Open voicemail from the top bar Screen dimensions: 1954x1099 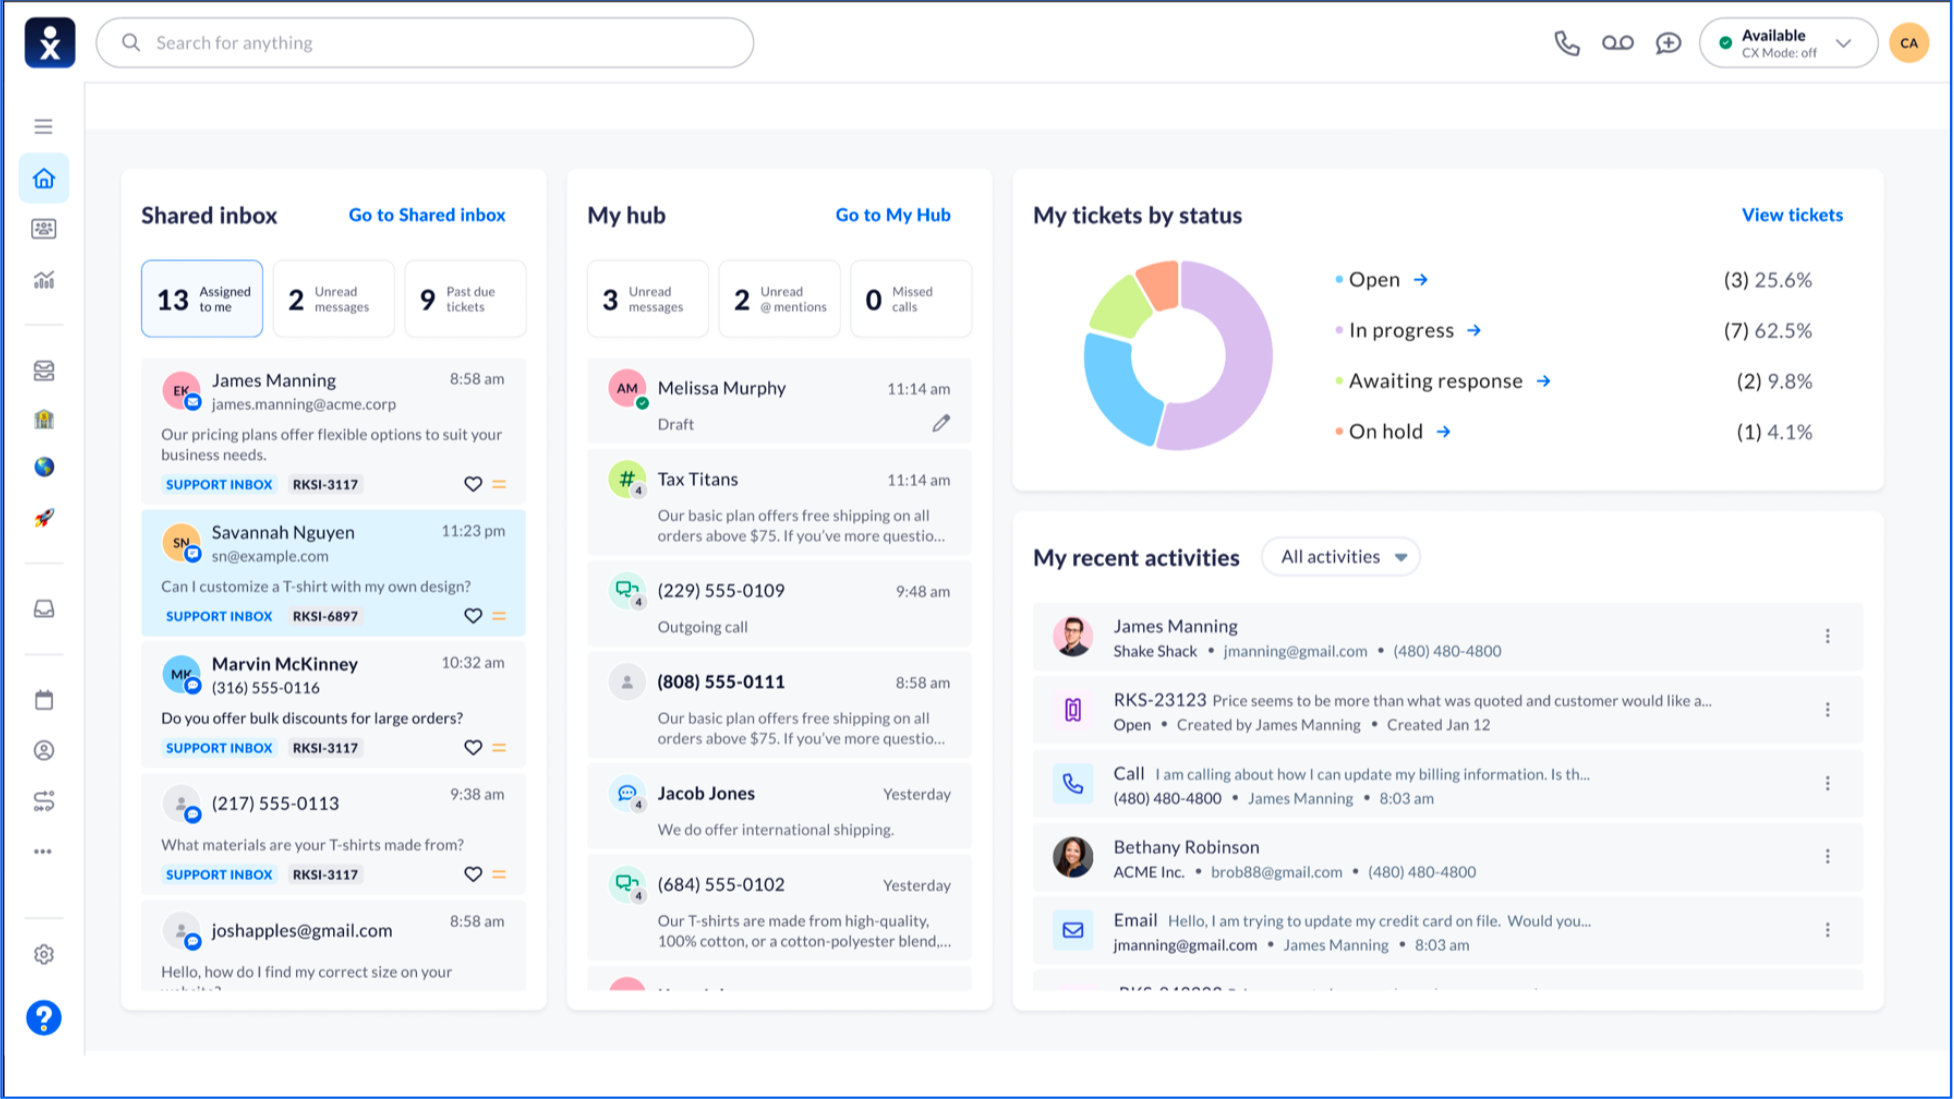(1618, 43)
